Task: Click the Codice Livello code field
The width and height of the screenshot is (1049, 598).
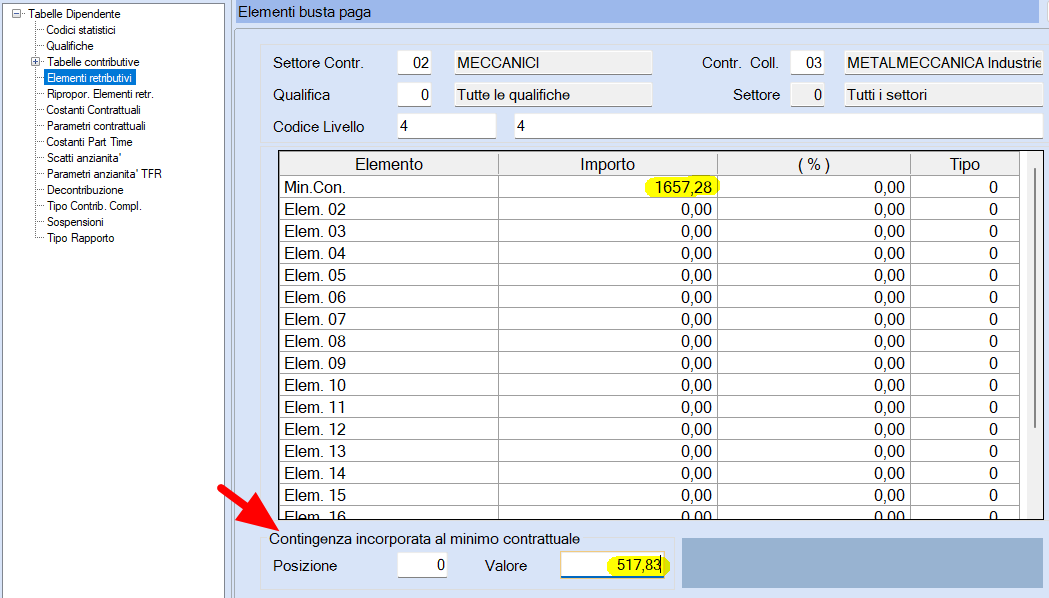Action: (447, 126)
